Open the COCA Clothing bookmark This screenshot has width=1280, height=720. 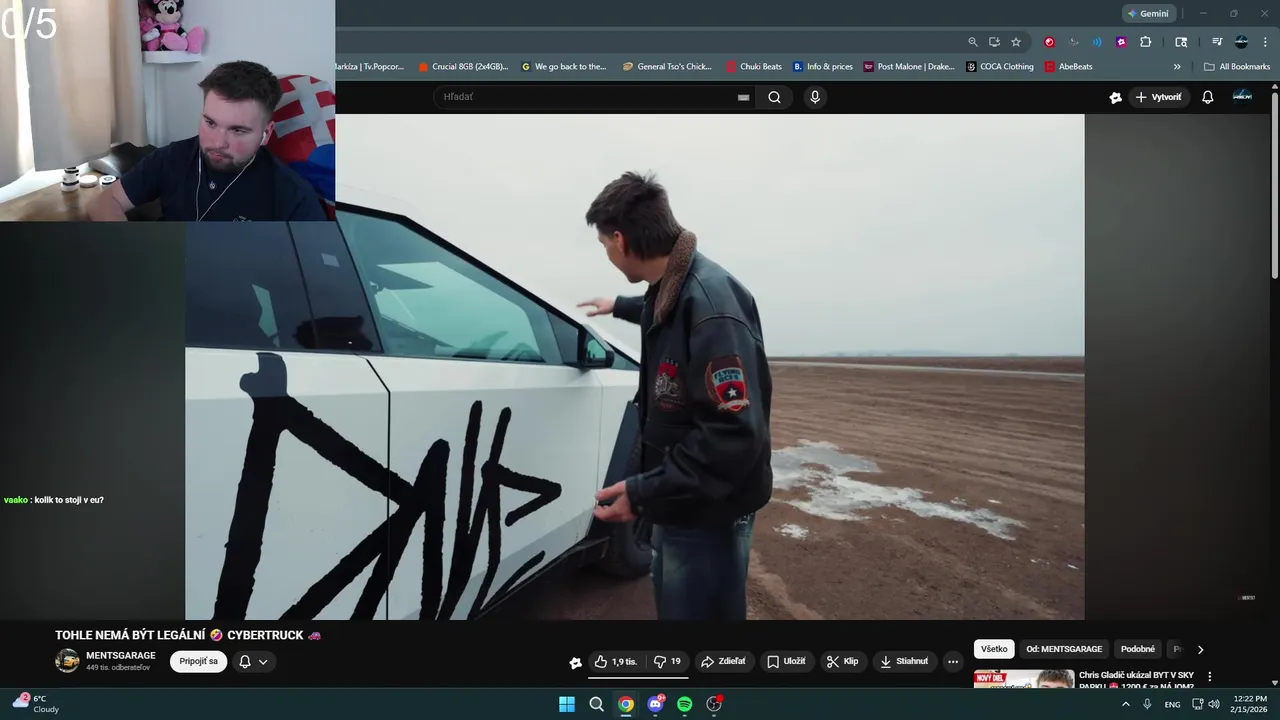coord(1000,67)
